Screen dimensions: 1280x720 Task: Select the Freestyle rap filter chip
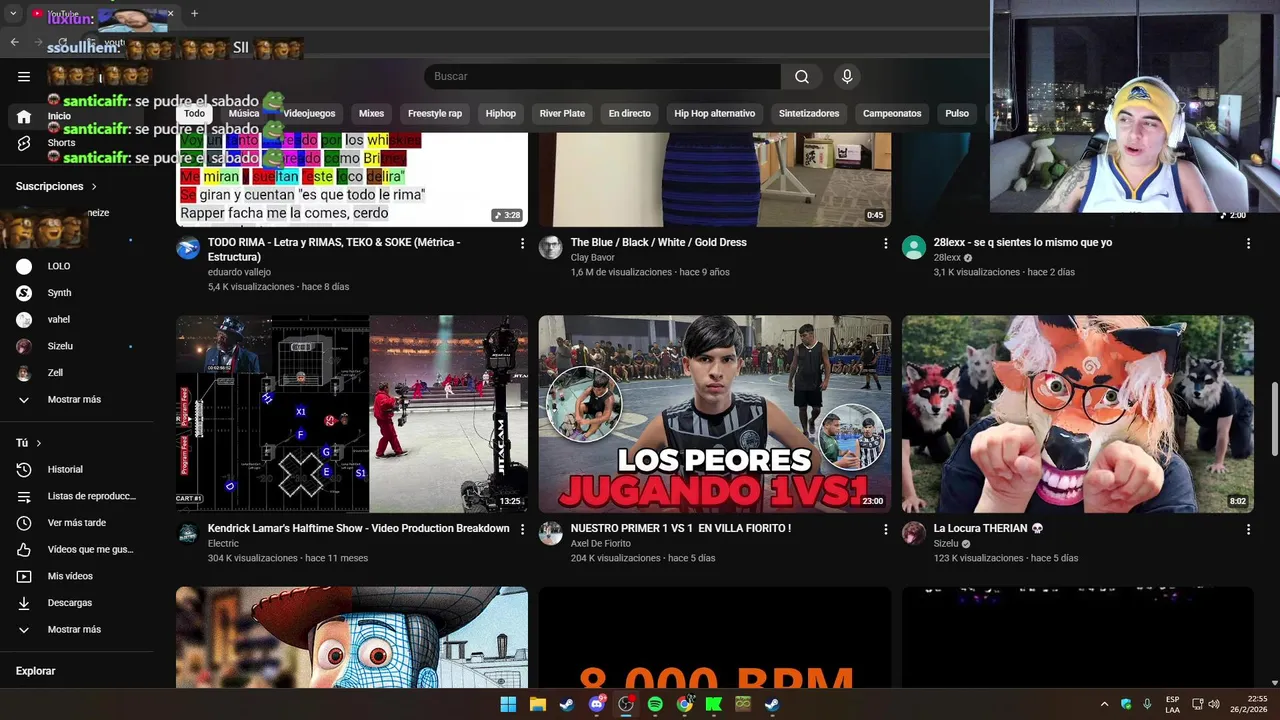click(435, 113)
